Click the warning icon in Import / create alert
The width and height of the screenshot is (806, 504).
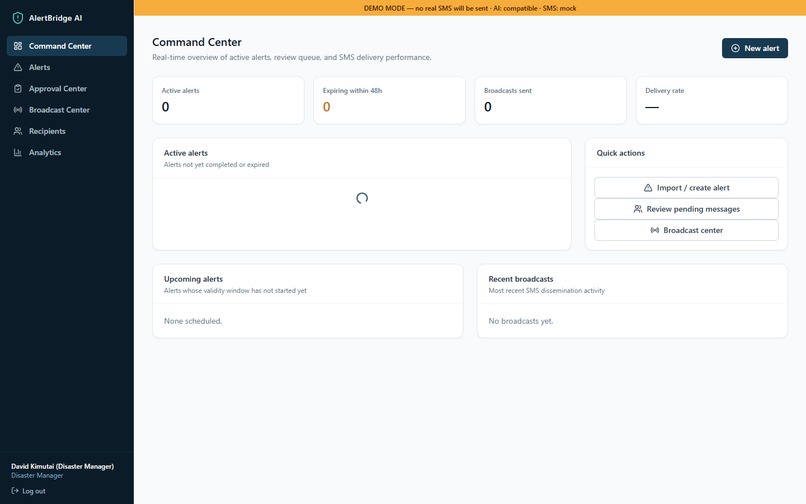(648, 188)
